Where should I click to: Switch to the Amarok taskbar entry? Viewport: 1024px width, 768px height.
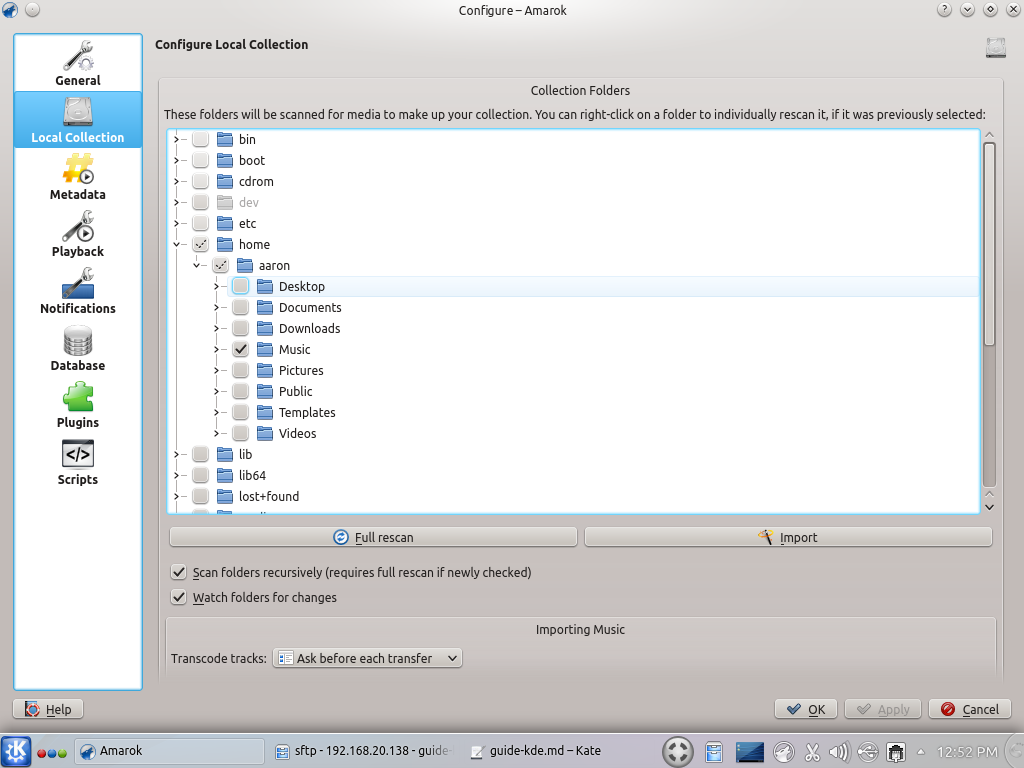click(x=170, y=751)
